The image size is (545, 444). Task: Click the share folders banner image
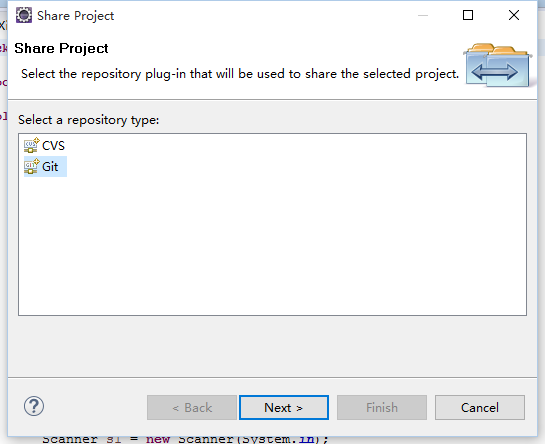(497, 65)
